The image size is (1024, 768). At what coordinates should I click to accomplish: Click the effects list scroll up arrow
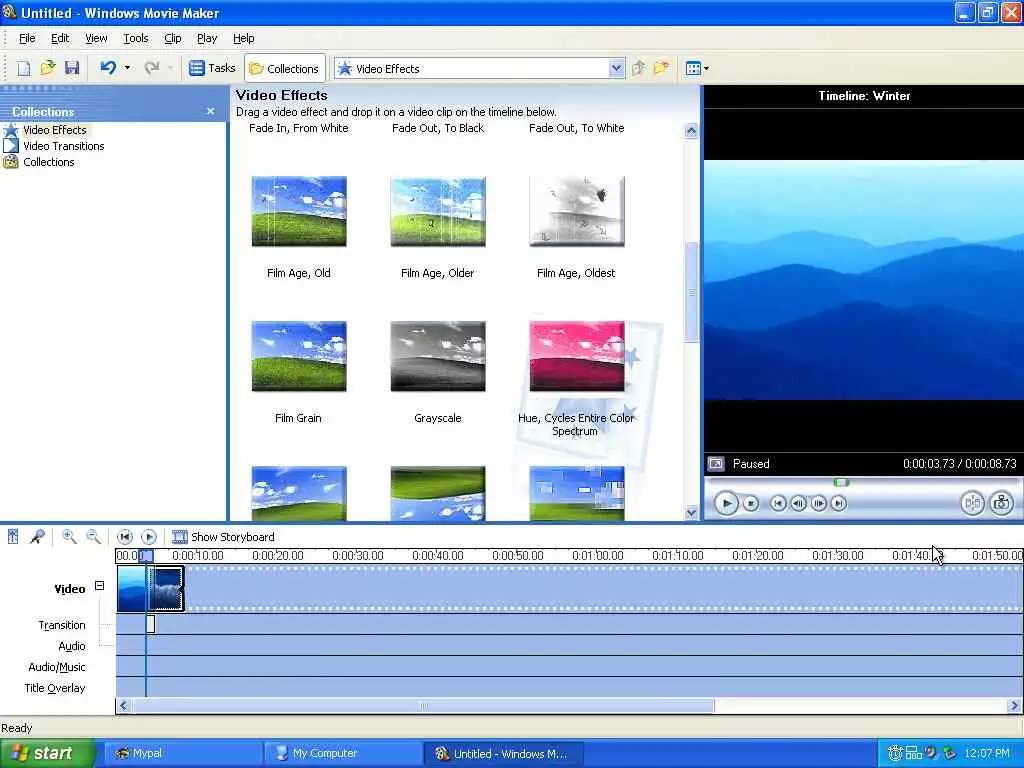[x=691, y=131]
